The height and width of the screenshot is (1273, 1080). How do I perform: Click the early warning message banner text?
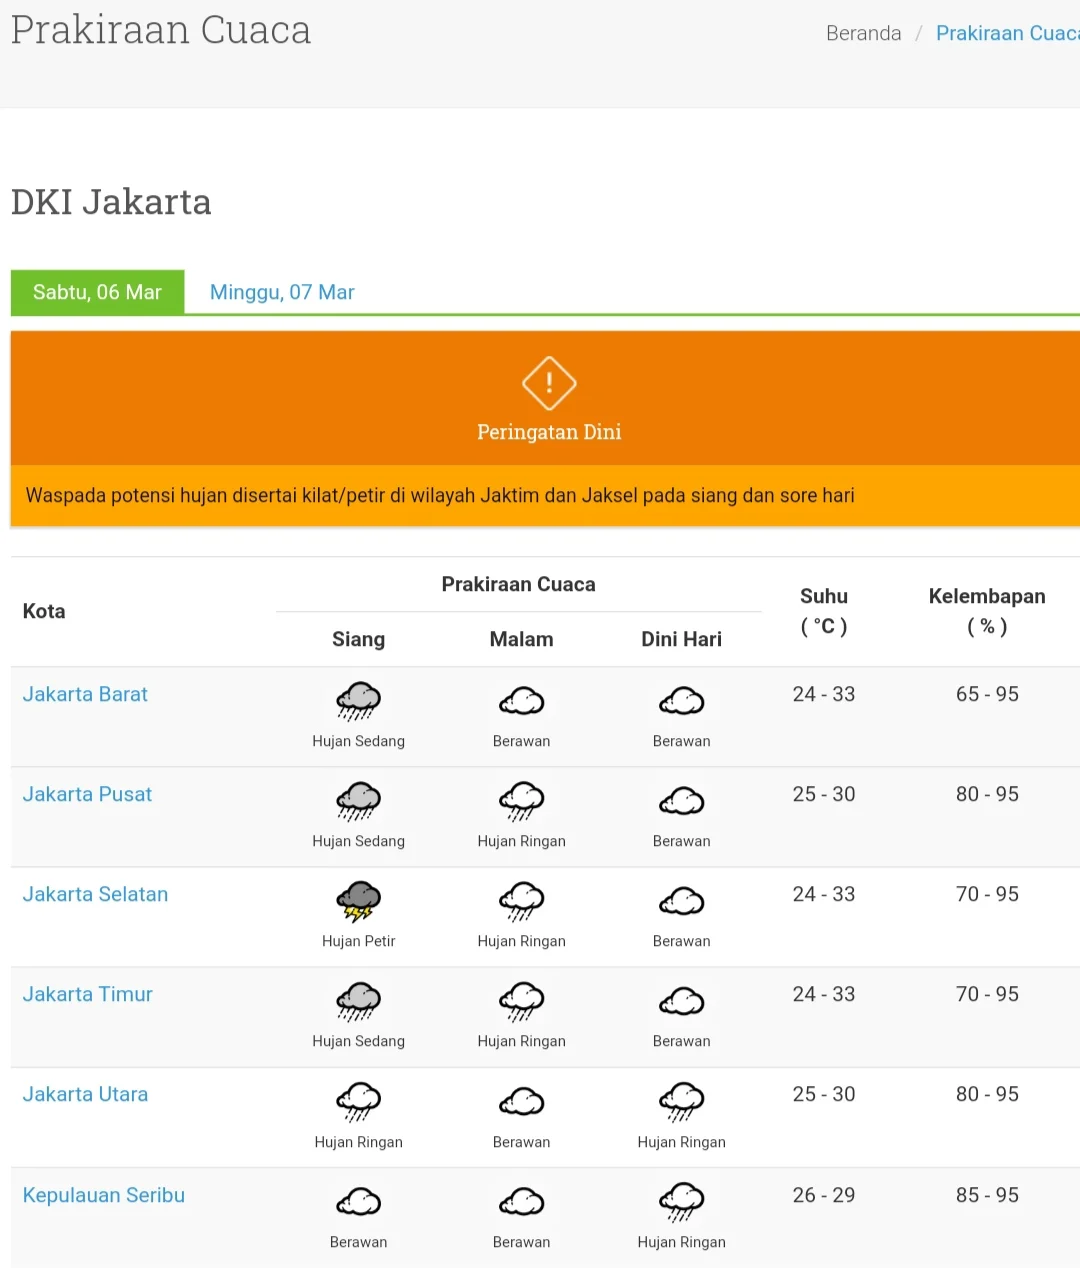pyautogui.click(x=440, y=495)
